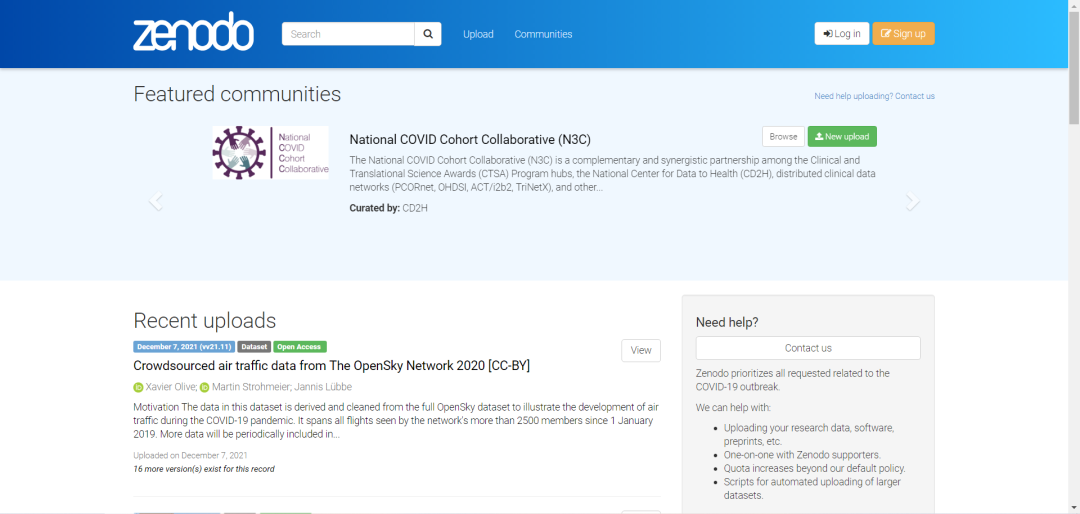Viewport: 1080px width, 514px height.
Task: Click the Dataset badge
Action: tap(253, 347)
